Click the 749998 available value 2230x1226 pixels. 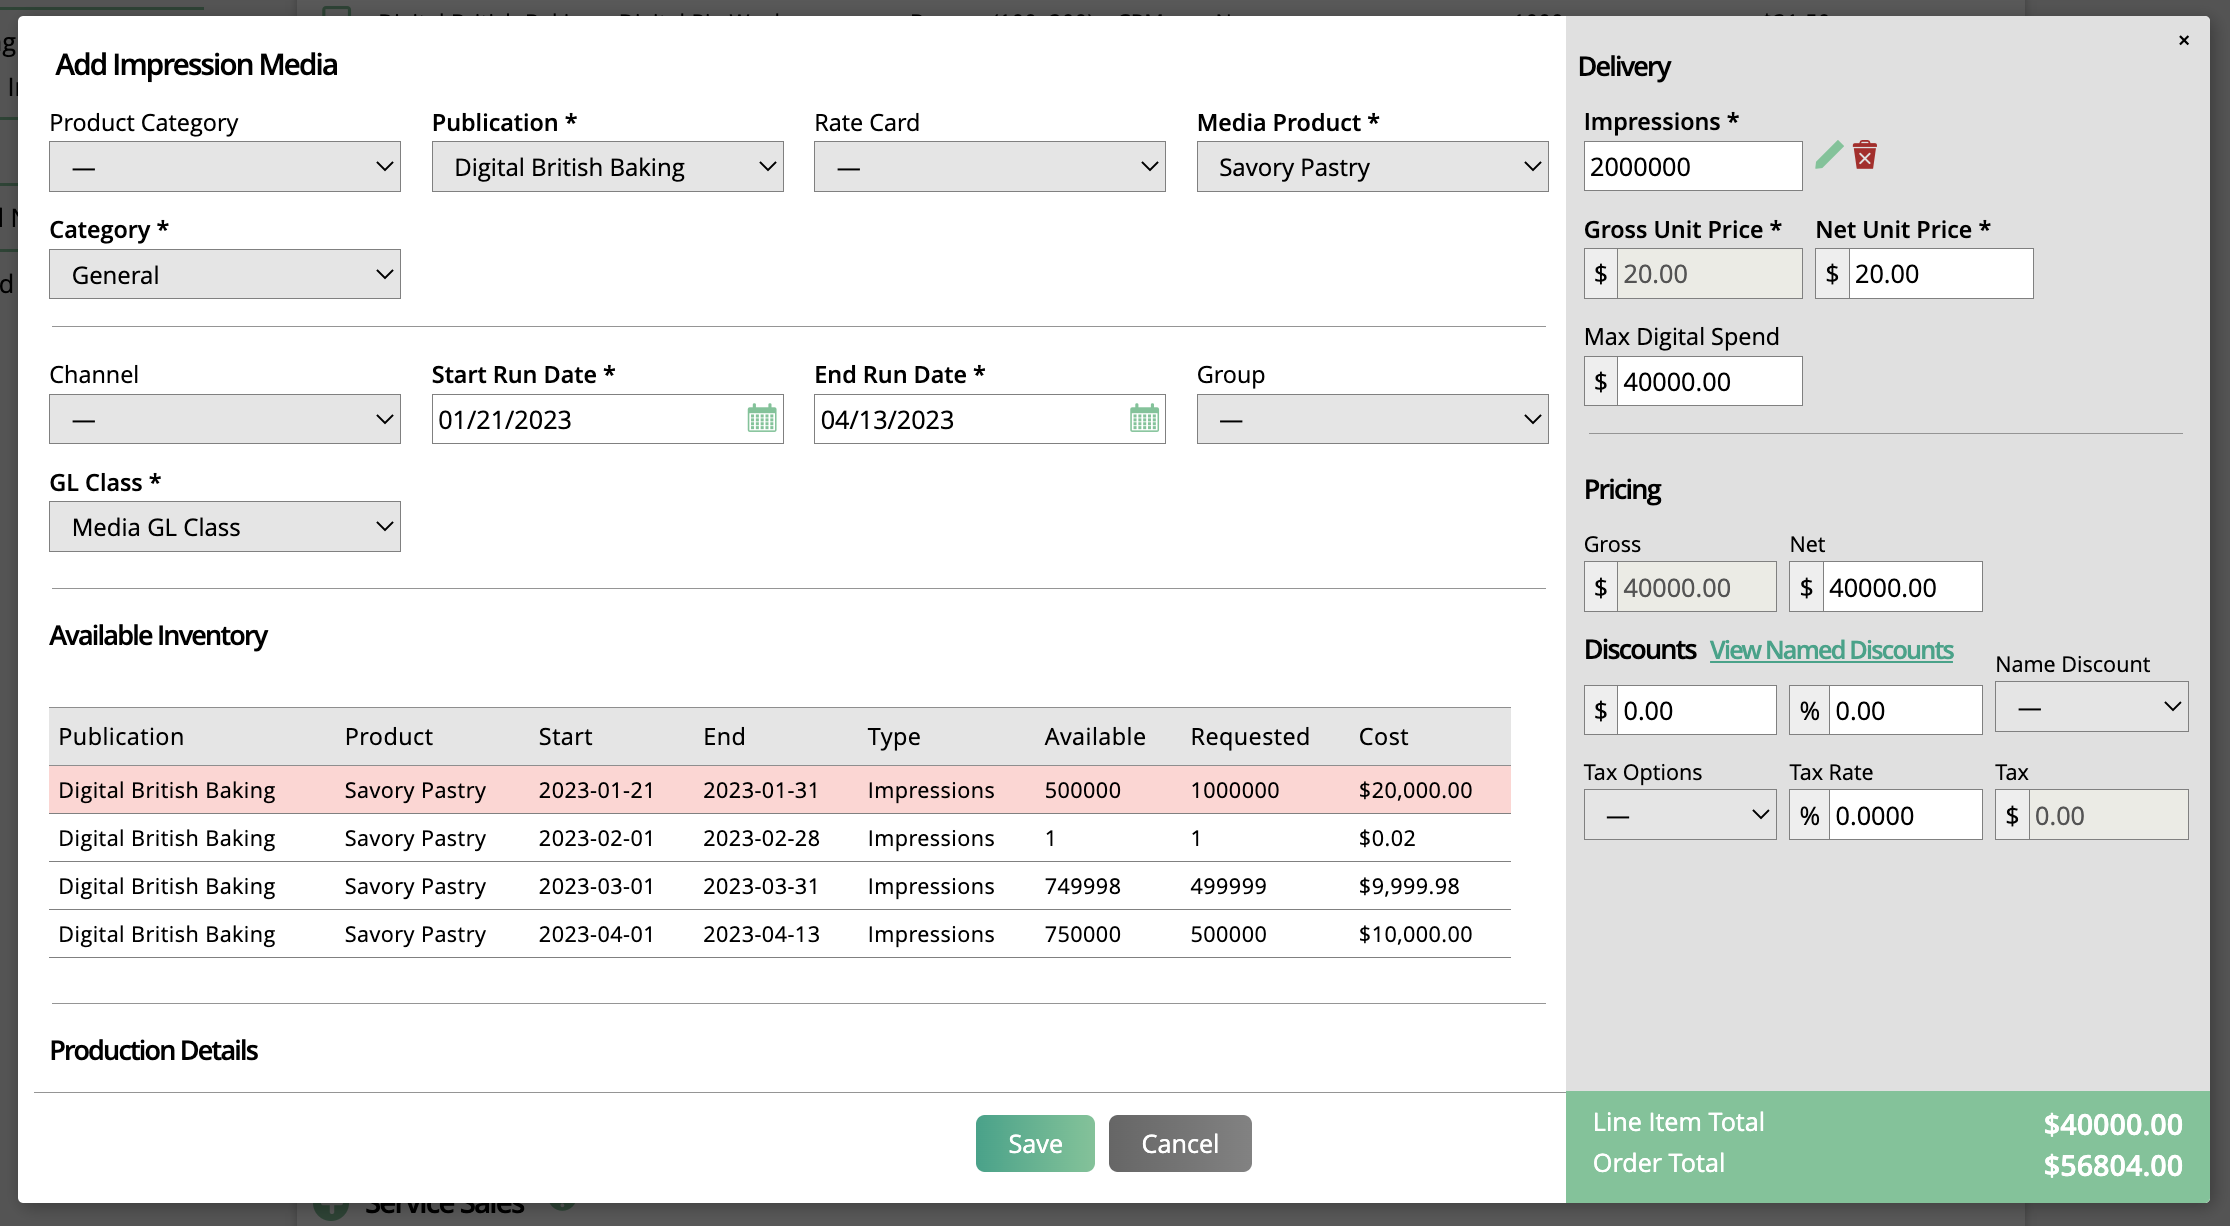[x=1082, y=886]
